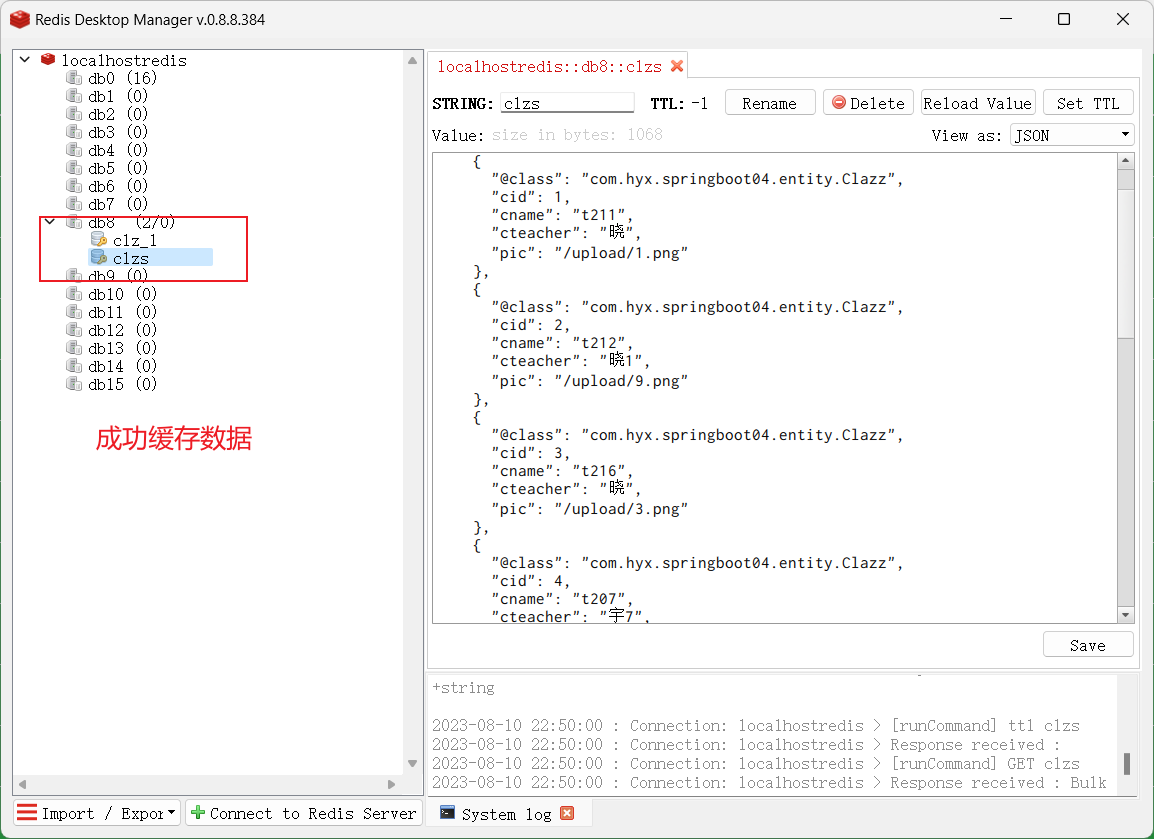Click the Rename button
The width and height of the screenshot is (1154, 839).
click(x=770, y=103)
